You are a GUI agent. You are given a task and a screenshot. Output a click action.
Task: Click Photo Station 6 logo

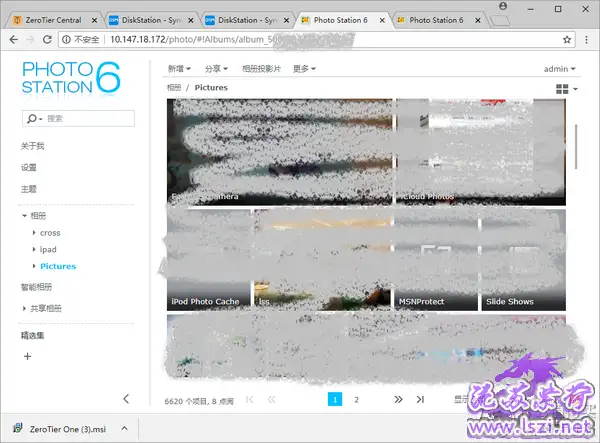click(71, 78)
